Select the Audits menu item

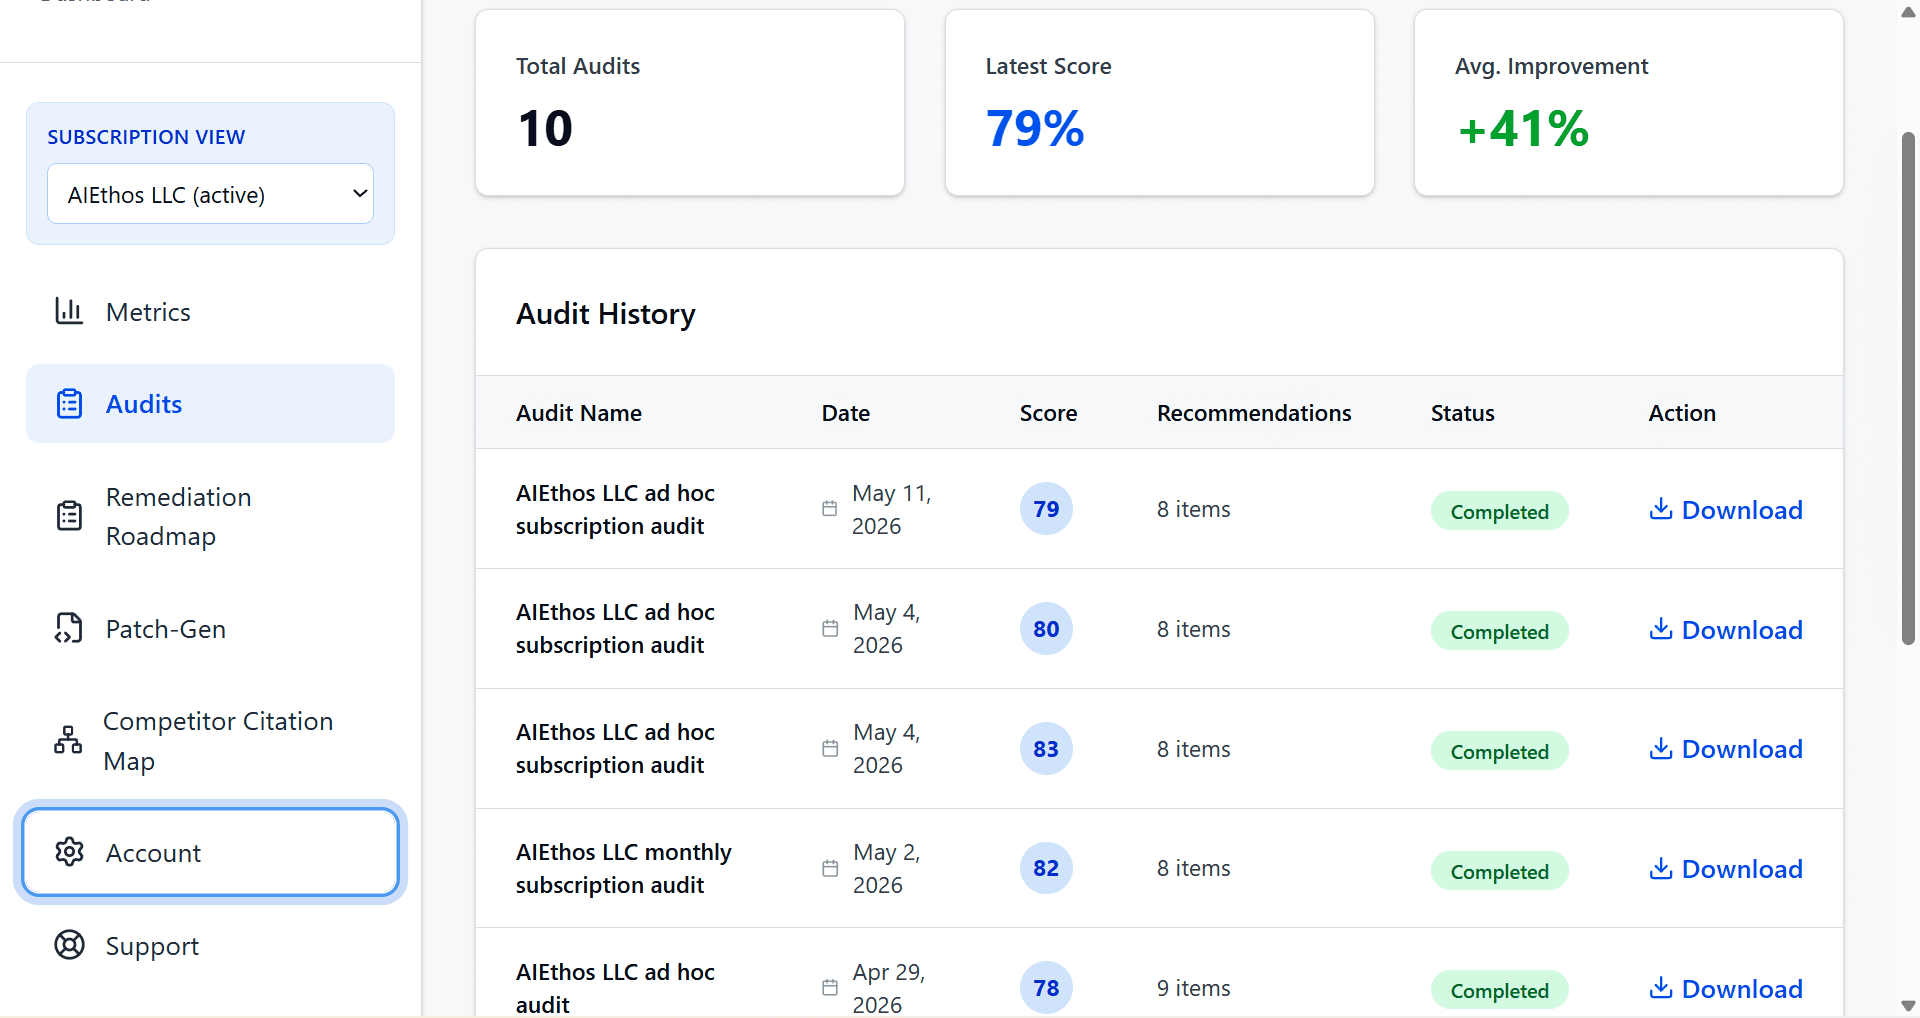pyautogui.click(x=210, y=404)
